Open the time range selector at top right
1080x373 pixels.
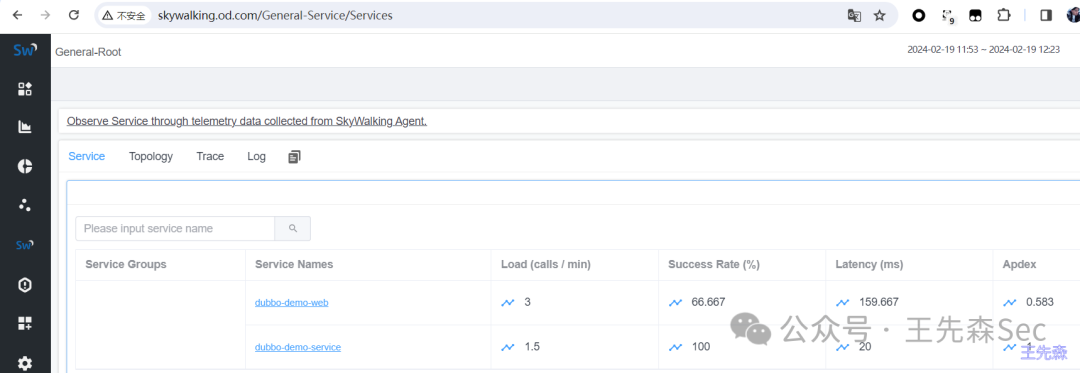coord(983,50)
